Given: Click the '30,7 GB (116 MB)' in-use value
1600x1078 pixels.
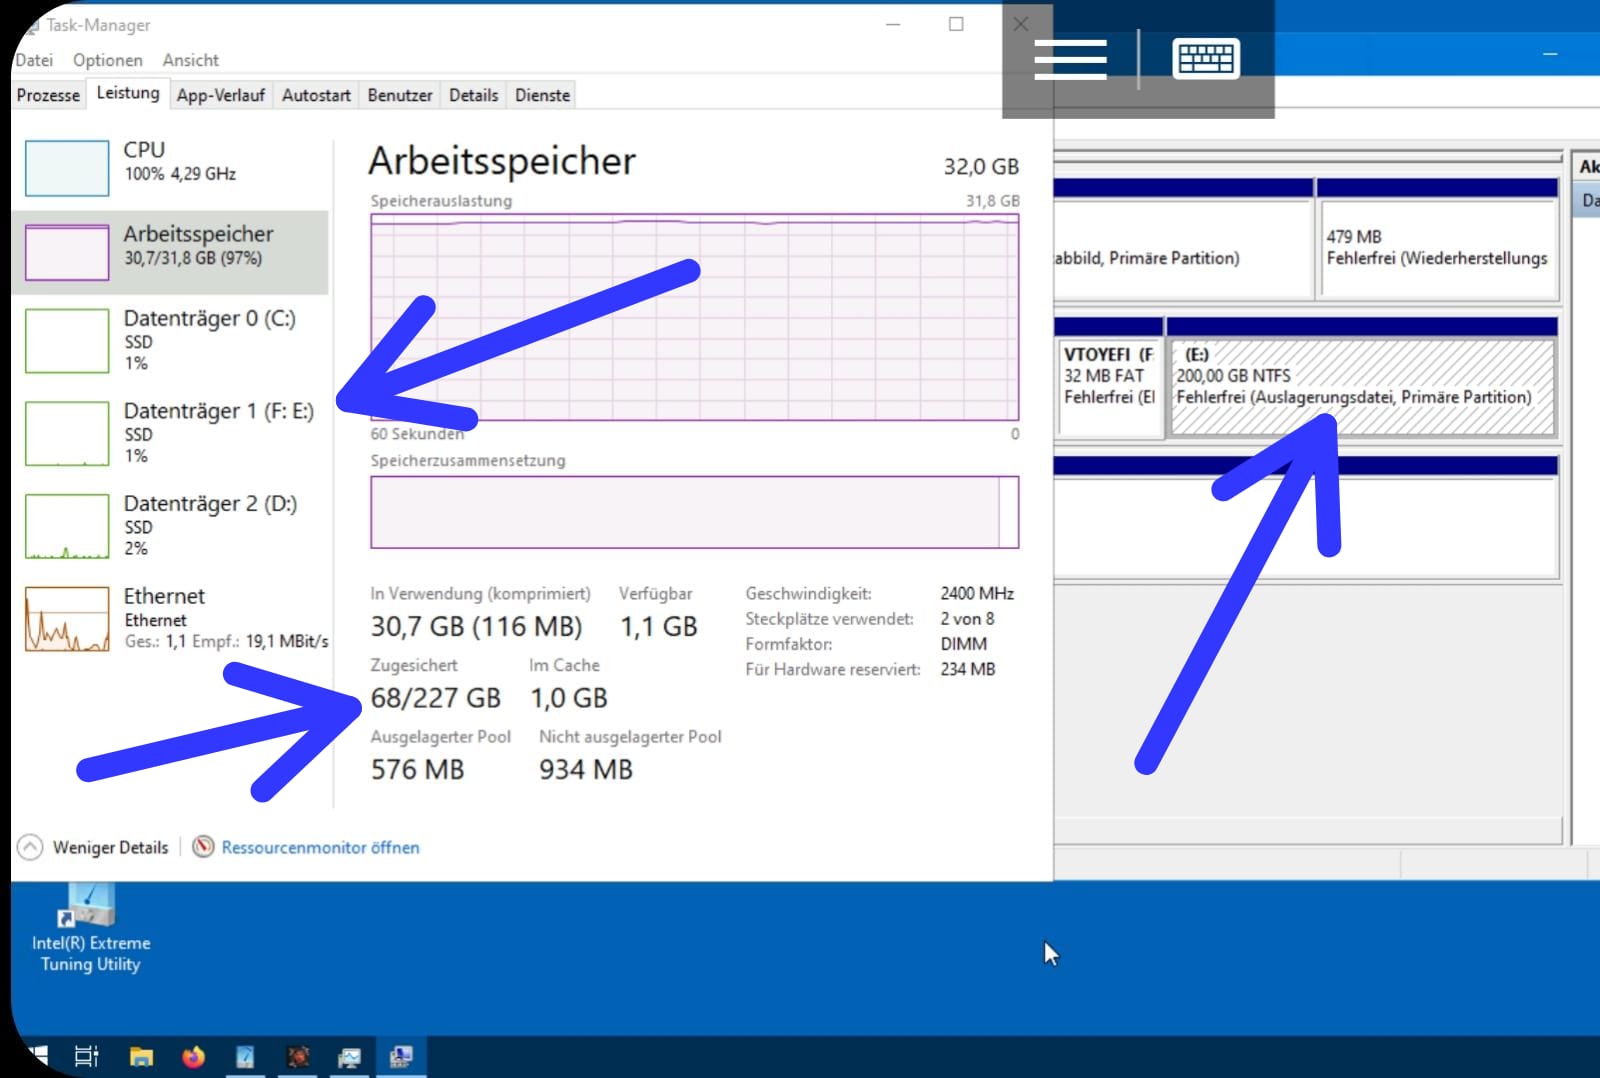Looking at the screenshot, I should 476,627.
